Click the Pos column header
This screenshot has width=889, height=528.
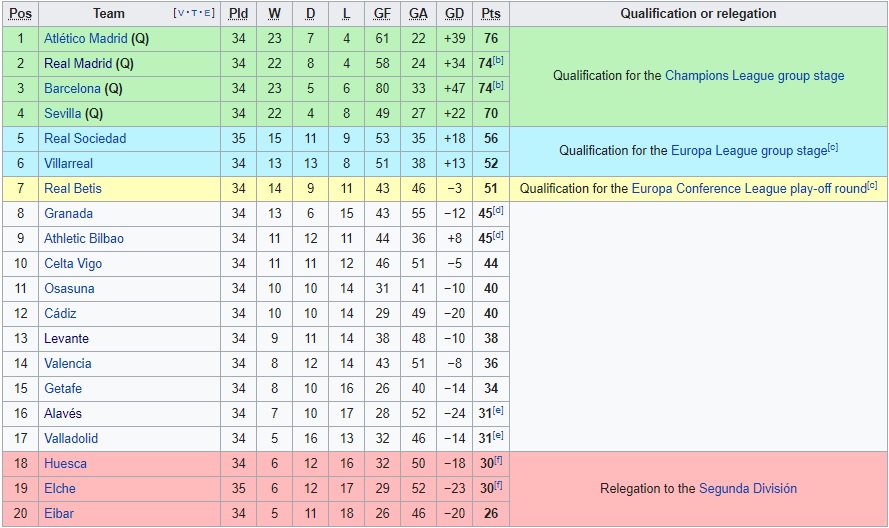point(21,13)
